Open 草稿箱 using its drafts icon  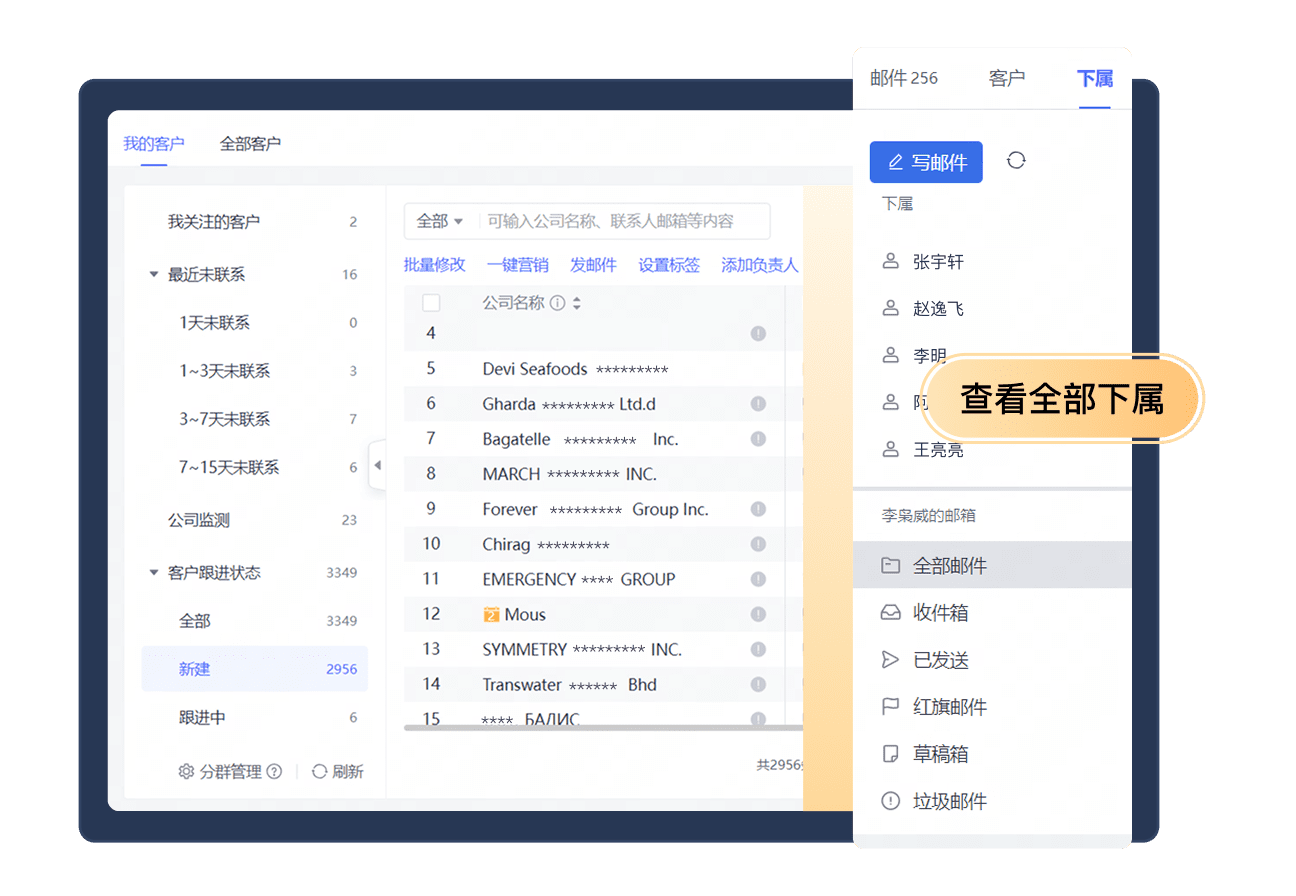click(x=891, y=753)
